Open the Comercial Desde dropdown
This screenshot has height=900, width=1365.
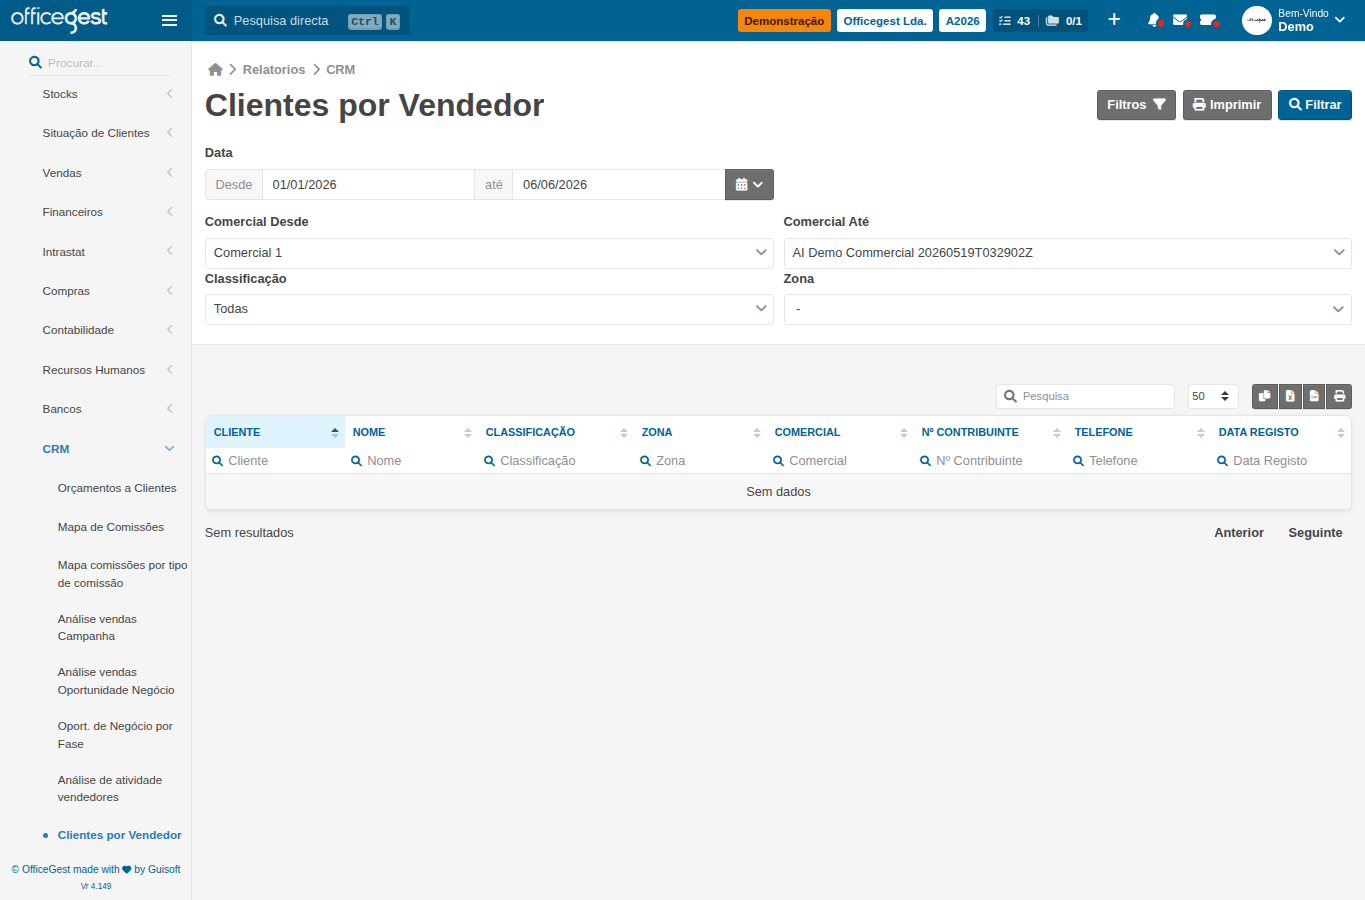point(489,253)
